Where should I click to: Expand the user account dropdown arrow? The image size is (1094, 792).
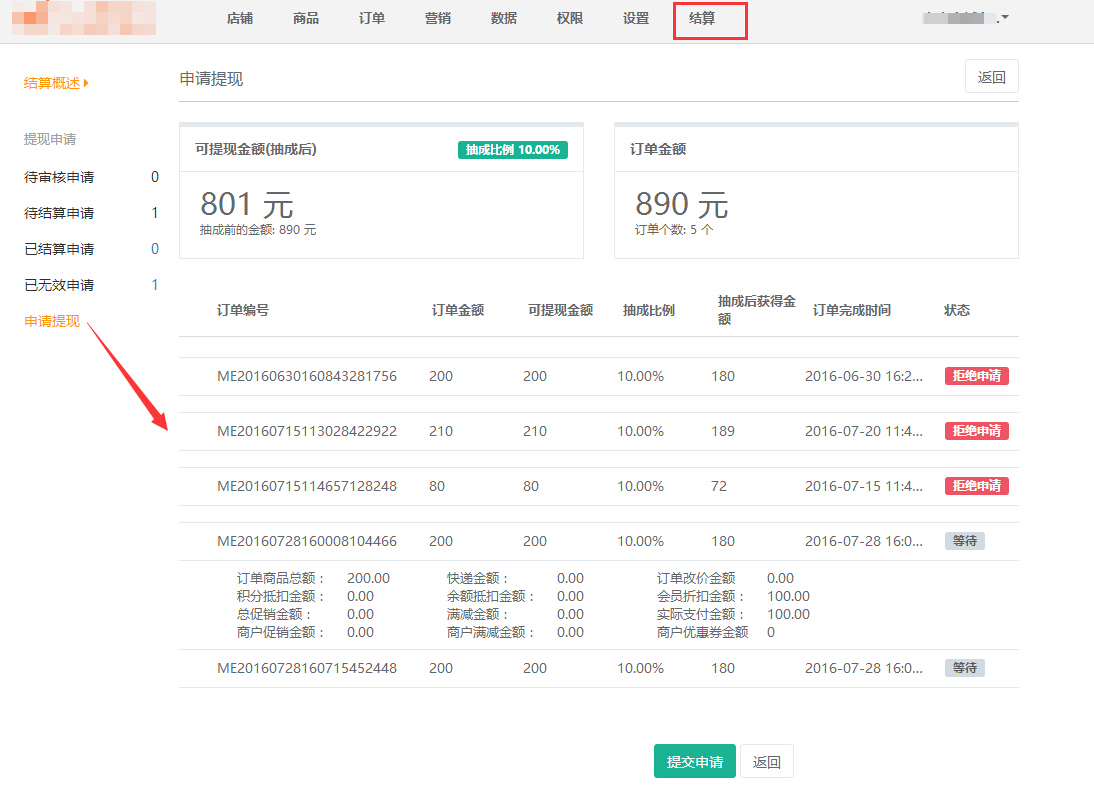(x=1004, y=19)
